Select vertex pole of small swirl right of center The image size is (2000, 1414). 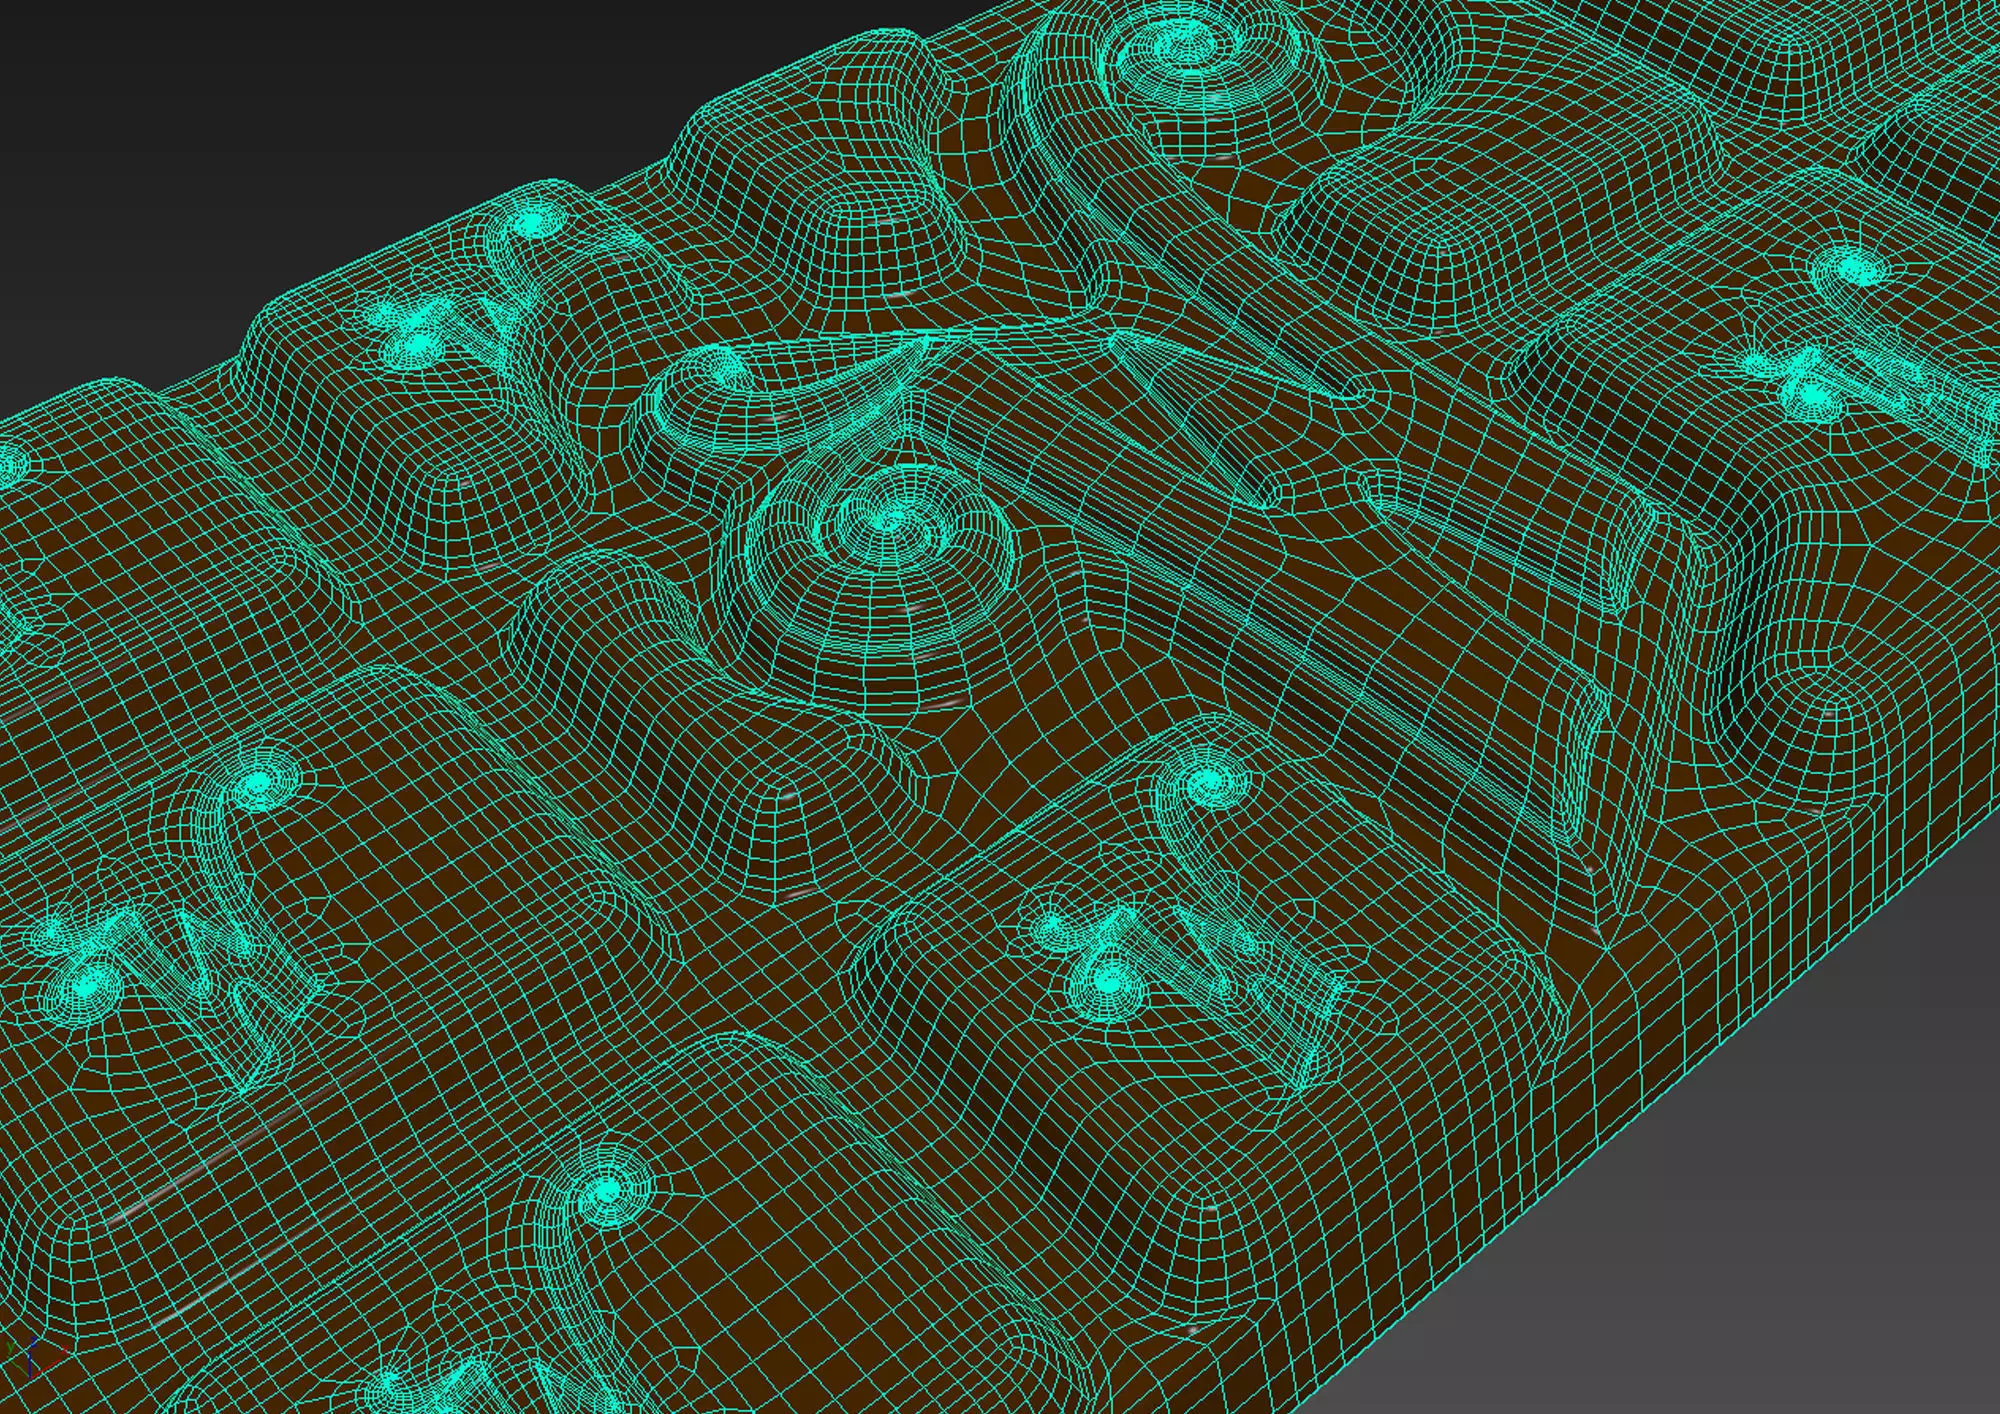point(1210,778)
